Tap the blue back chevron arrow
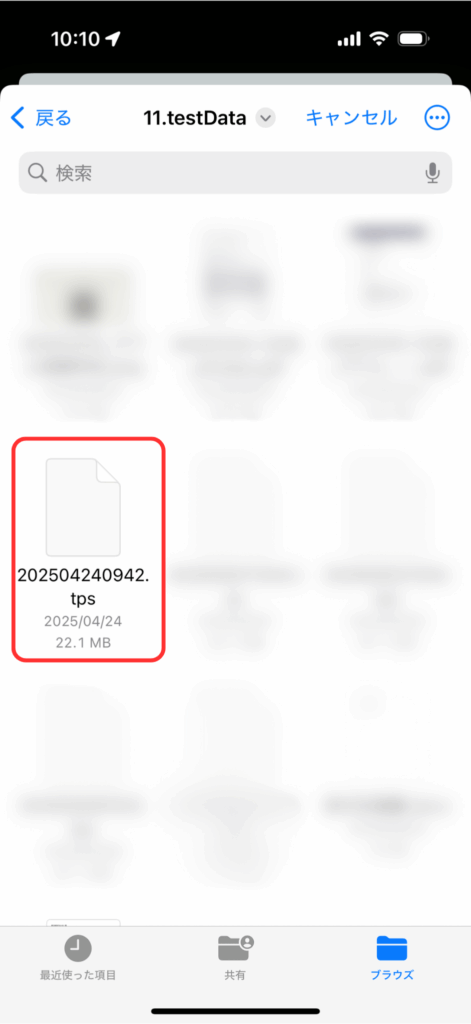471x1024 pixels. click(18, 118)
